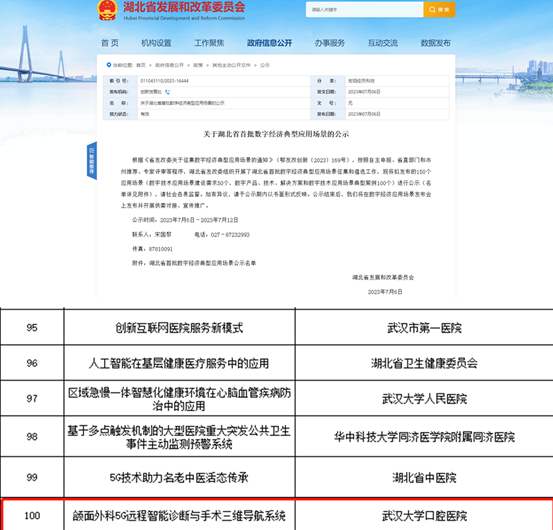The width and height of the screenshot is (553, 530).
Task: Click the signature 湖北省发展和改革委员会 below the article
Action: (383, 278)
